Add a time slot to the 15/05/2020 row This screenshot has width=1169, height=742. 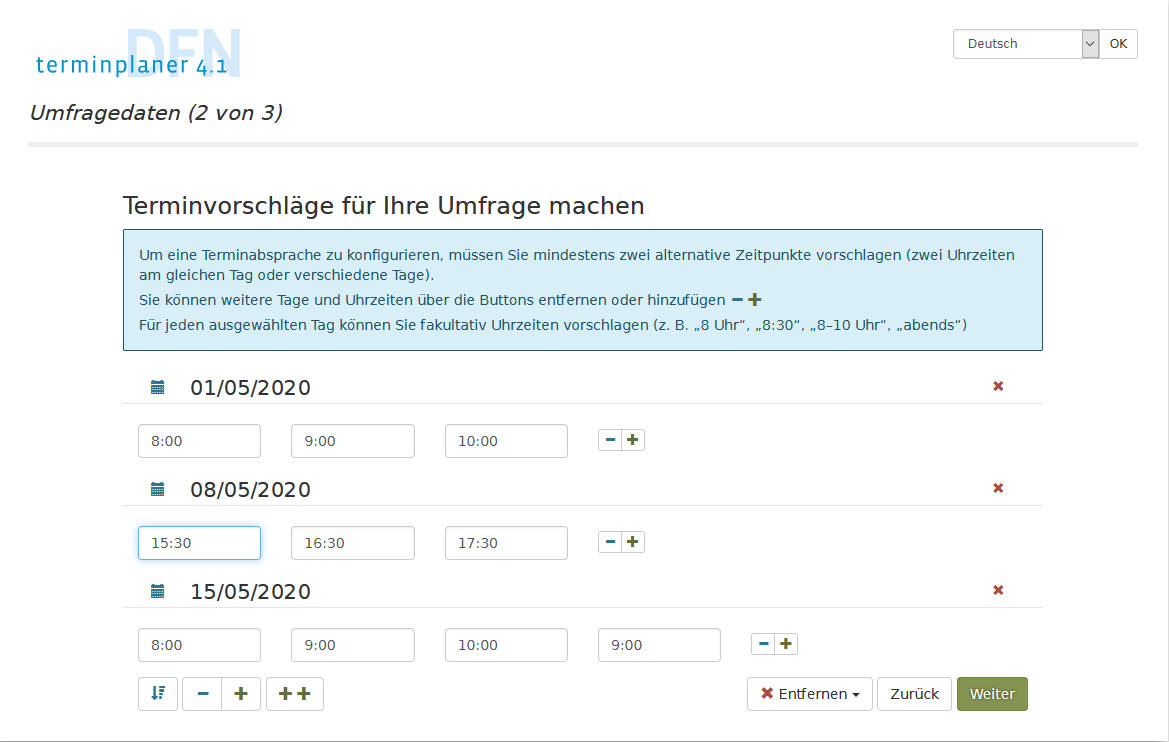pyautogui.click(x=786, y=644)
